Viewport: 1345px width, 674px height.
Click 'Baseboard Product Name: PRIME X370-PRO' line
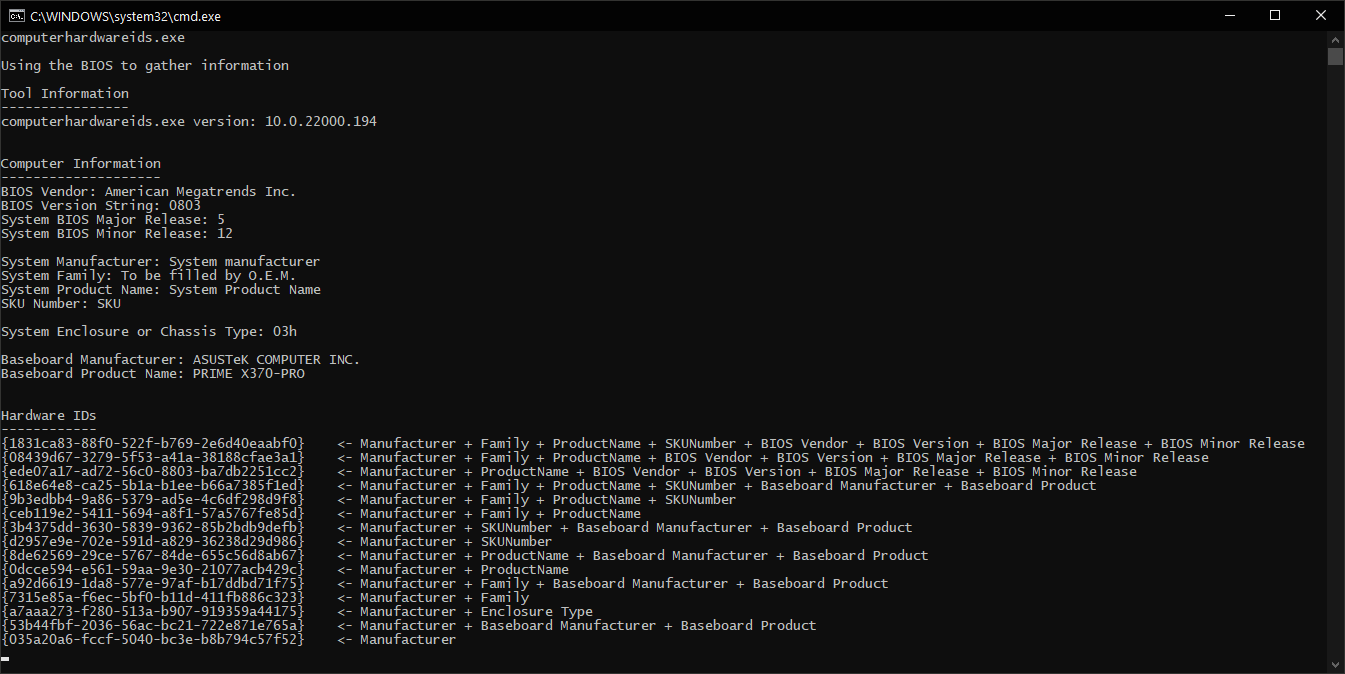click(153, 373)
